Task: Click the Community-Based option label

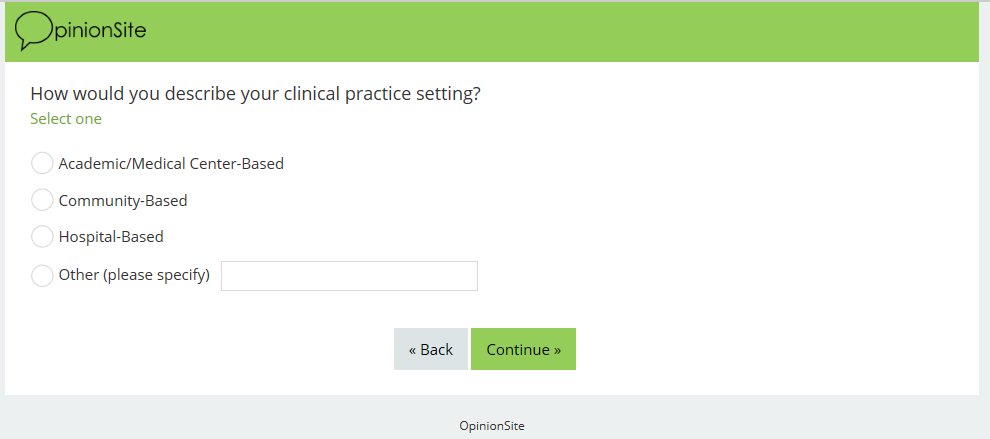Action: click(x=123, y=200)
